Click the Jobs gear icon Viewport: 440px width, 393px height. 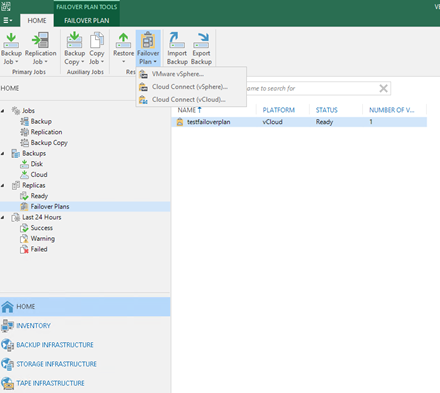16,111
